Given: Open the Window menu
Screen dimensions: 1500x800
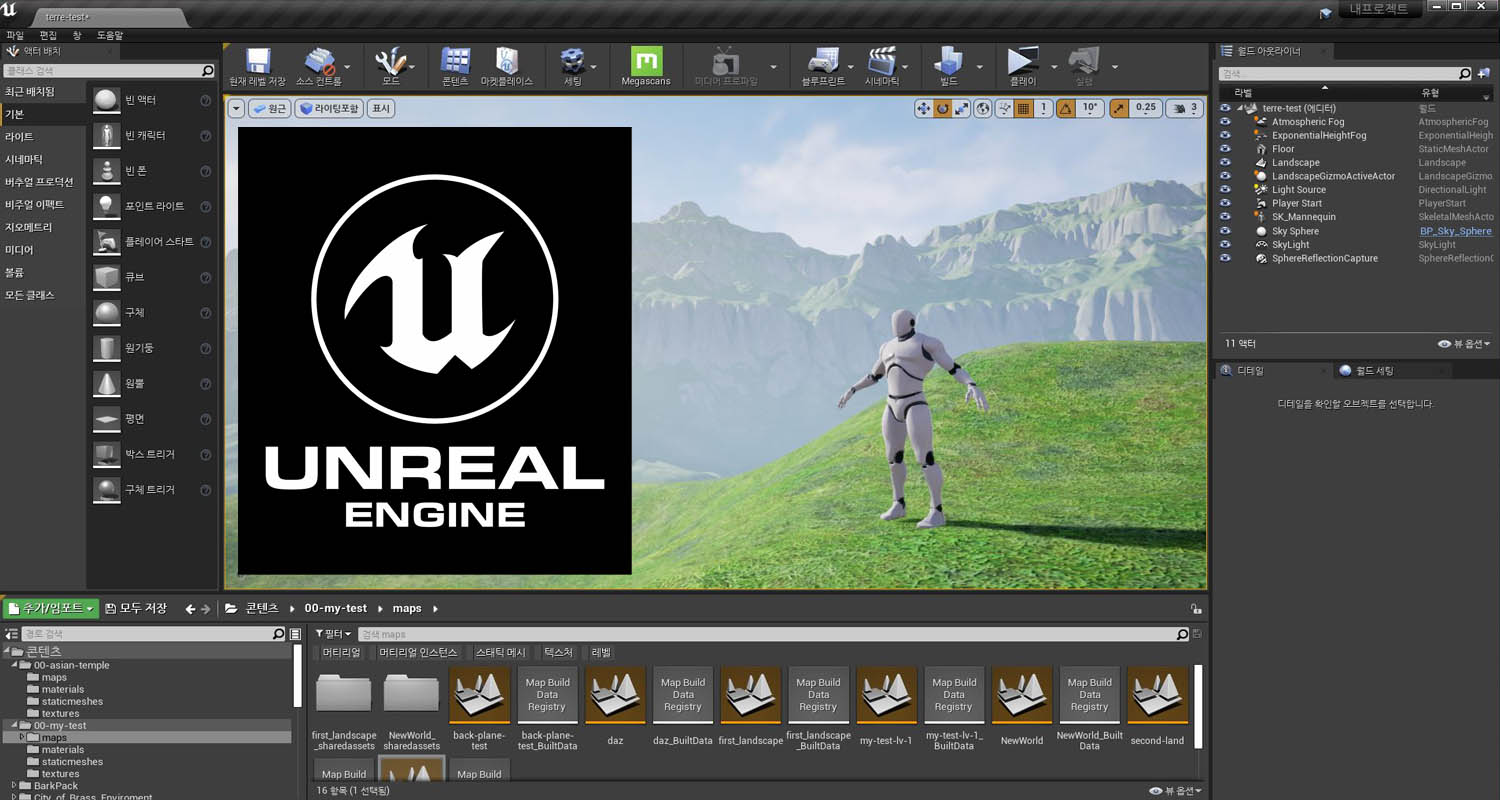Looking at the screenshot, I should click(x=77, y=35).
